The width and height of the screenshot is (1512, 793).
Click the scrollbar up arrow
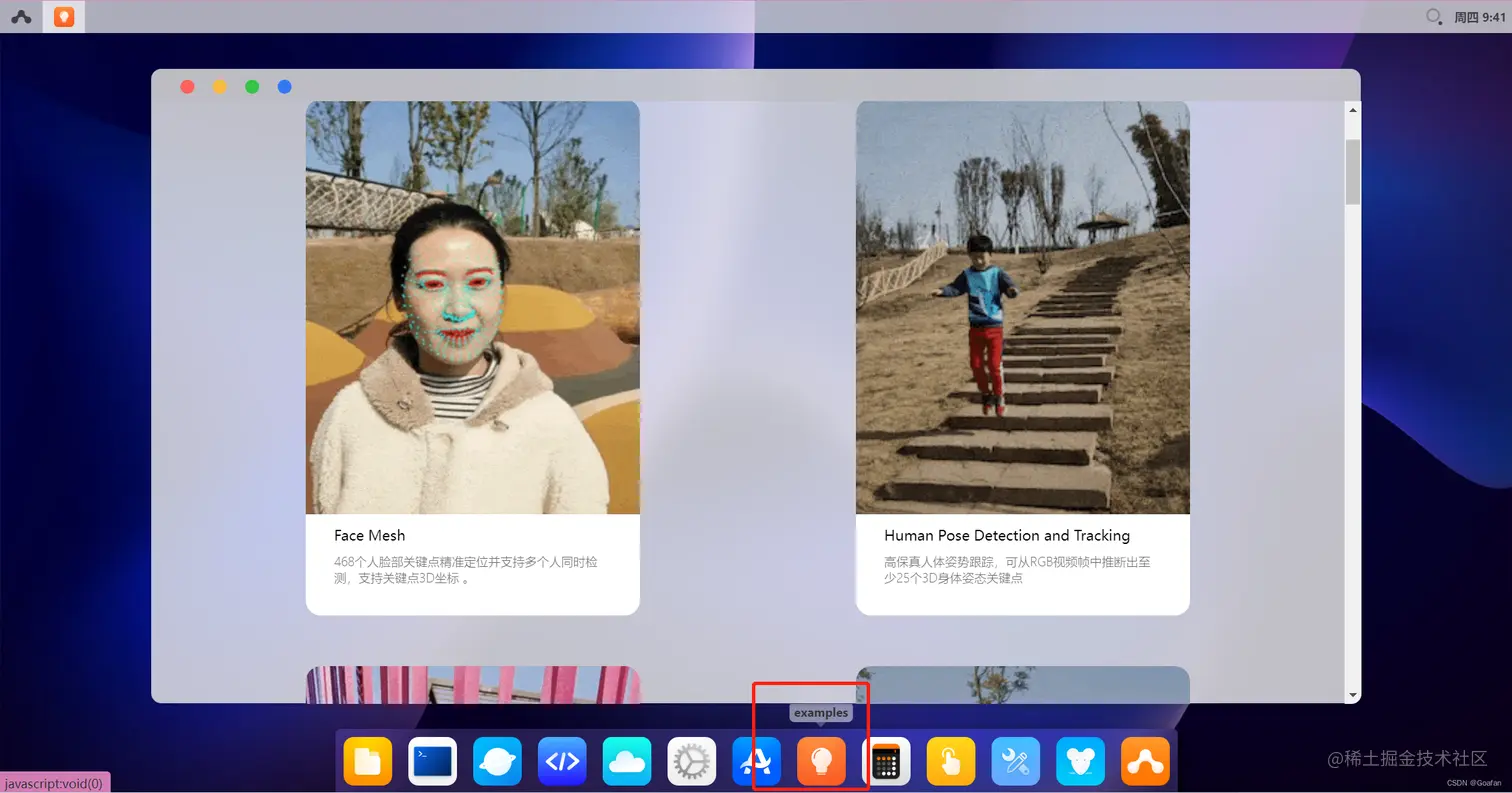(1353, 110)
